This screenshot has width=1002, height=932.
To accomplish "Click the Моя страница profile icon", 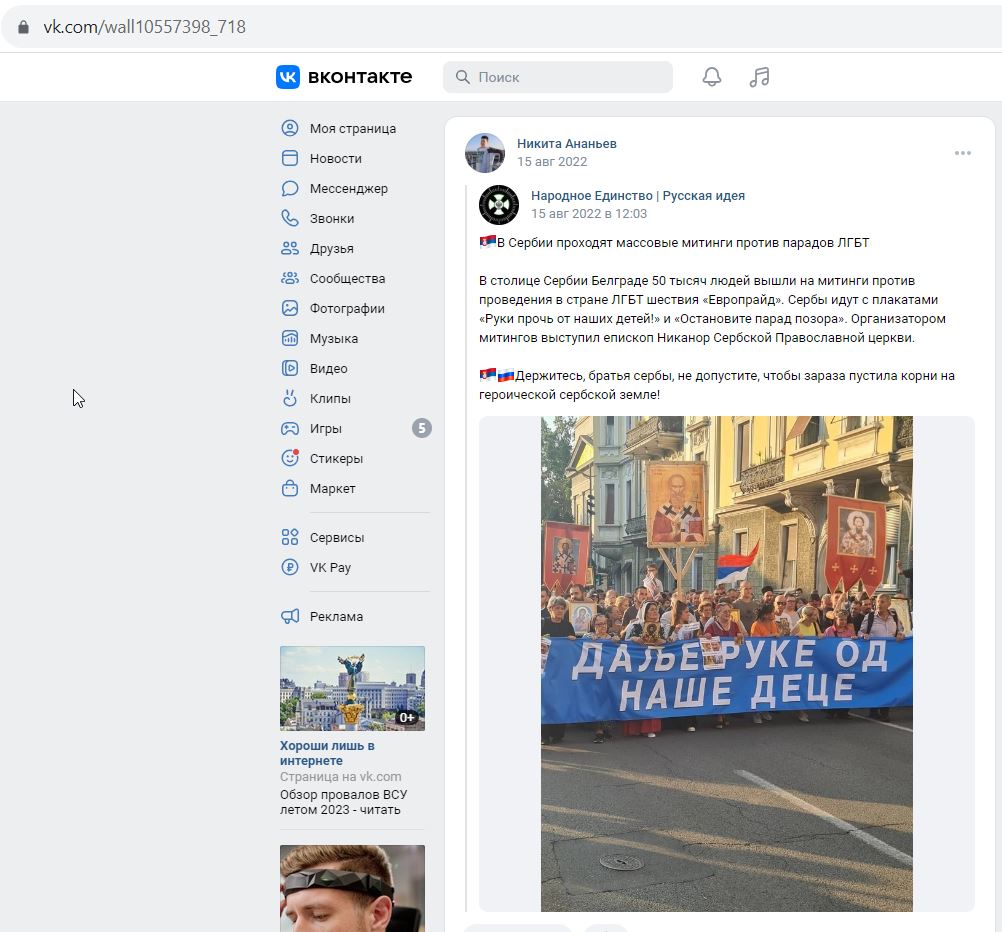I will click(x=290, y=128).
